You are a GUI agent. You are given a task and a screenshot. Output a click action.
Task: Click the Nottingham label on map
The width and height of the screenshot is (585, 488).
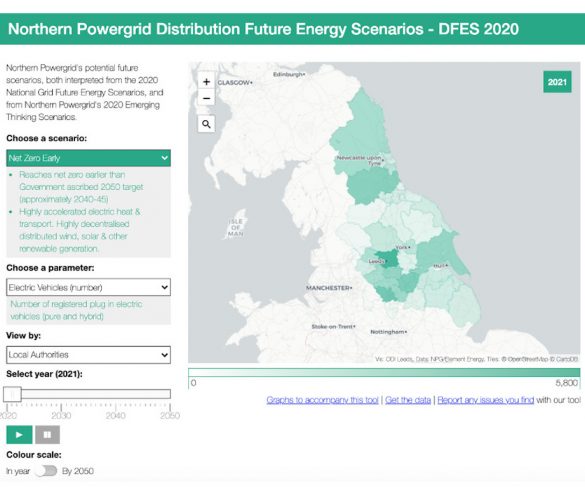[x=388, y=332]
